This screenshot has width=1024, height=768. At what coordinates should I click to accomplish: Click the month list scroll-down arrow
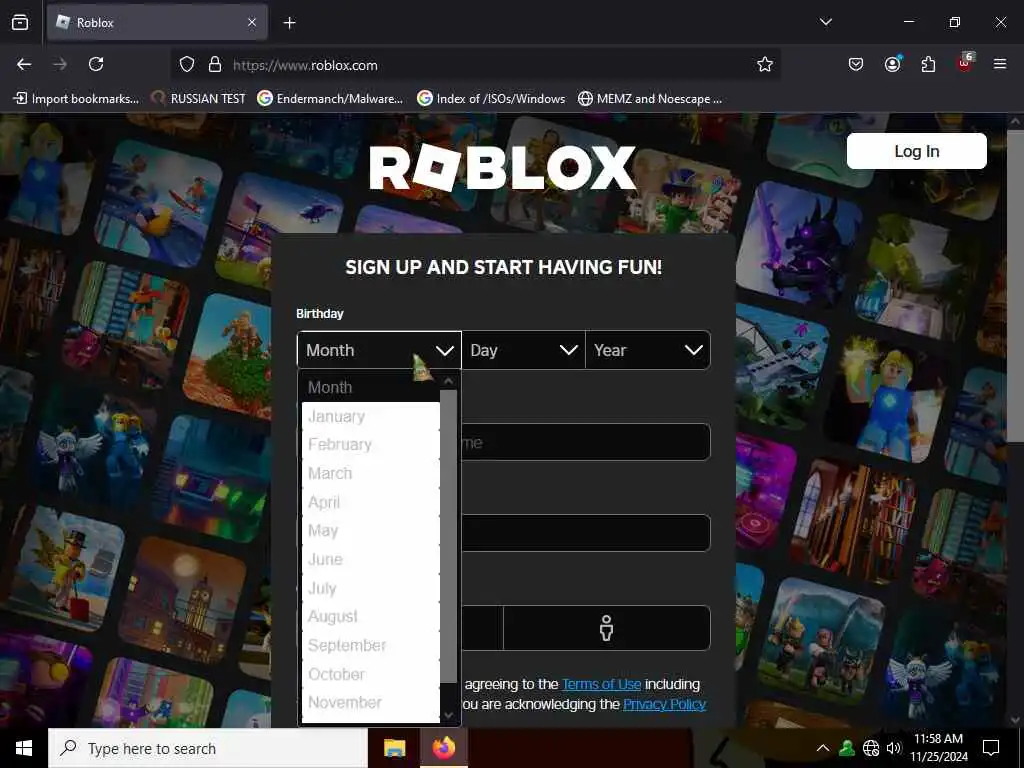click(x=449, y=715)
